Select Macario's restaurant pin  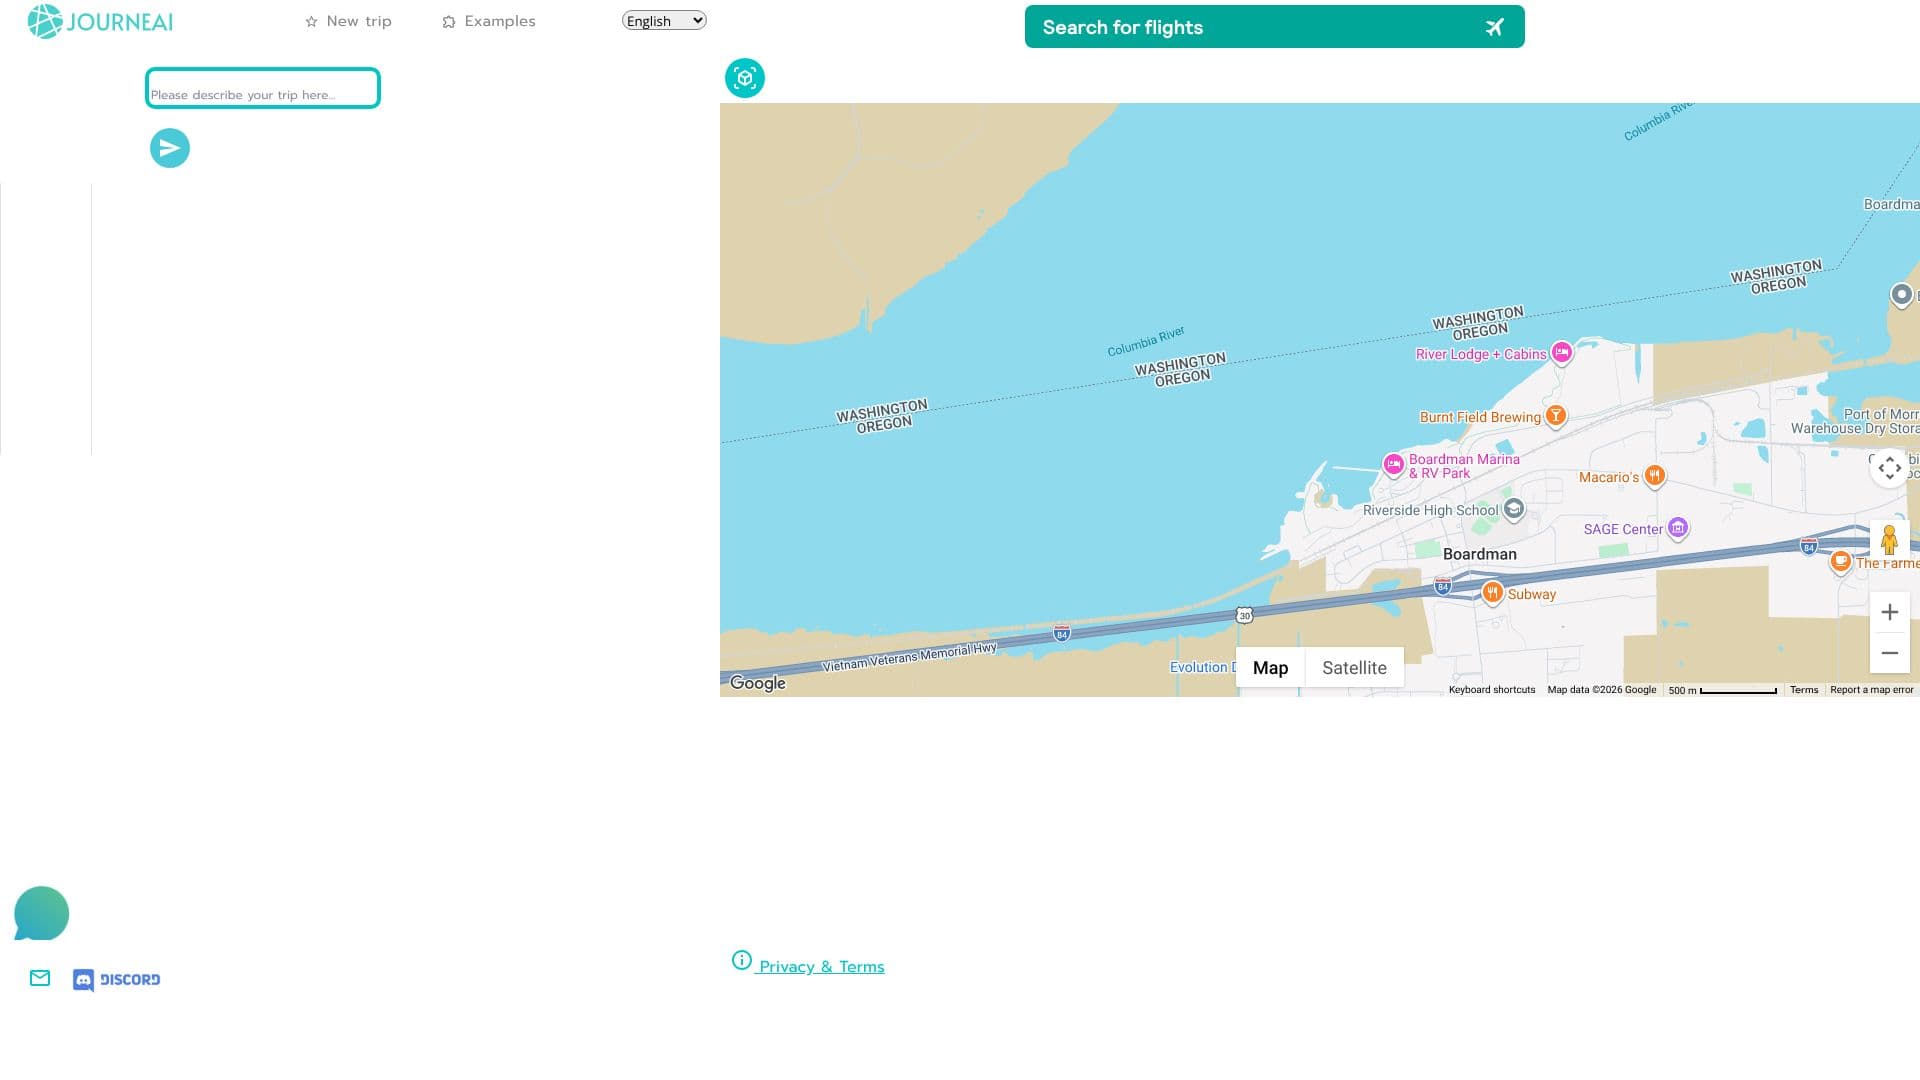coord(1655,475)
